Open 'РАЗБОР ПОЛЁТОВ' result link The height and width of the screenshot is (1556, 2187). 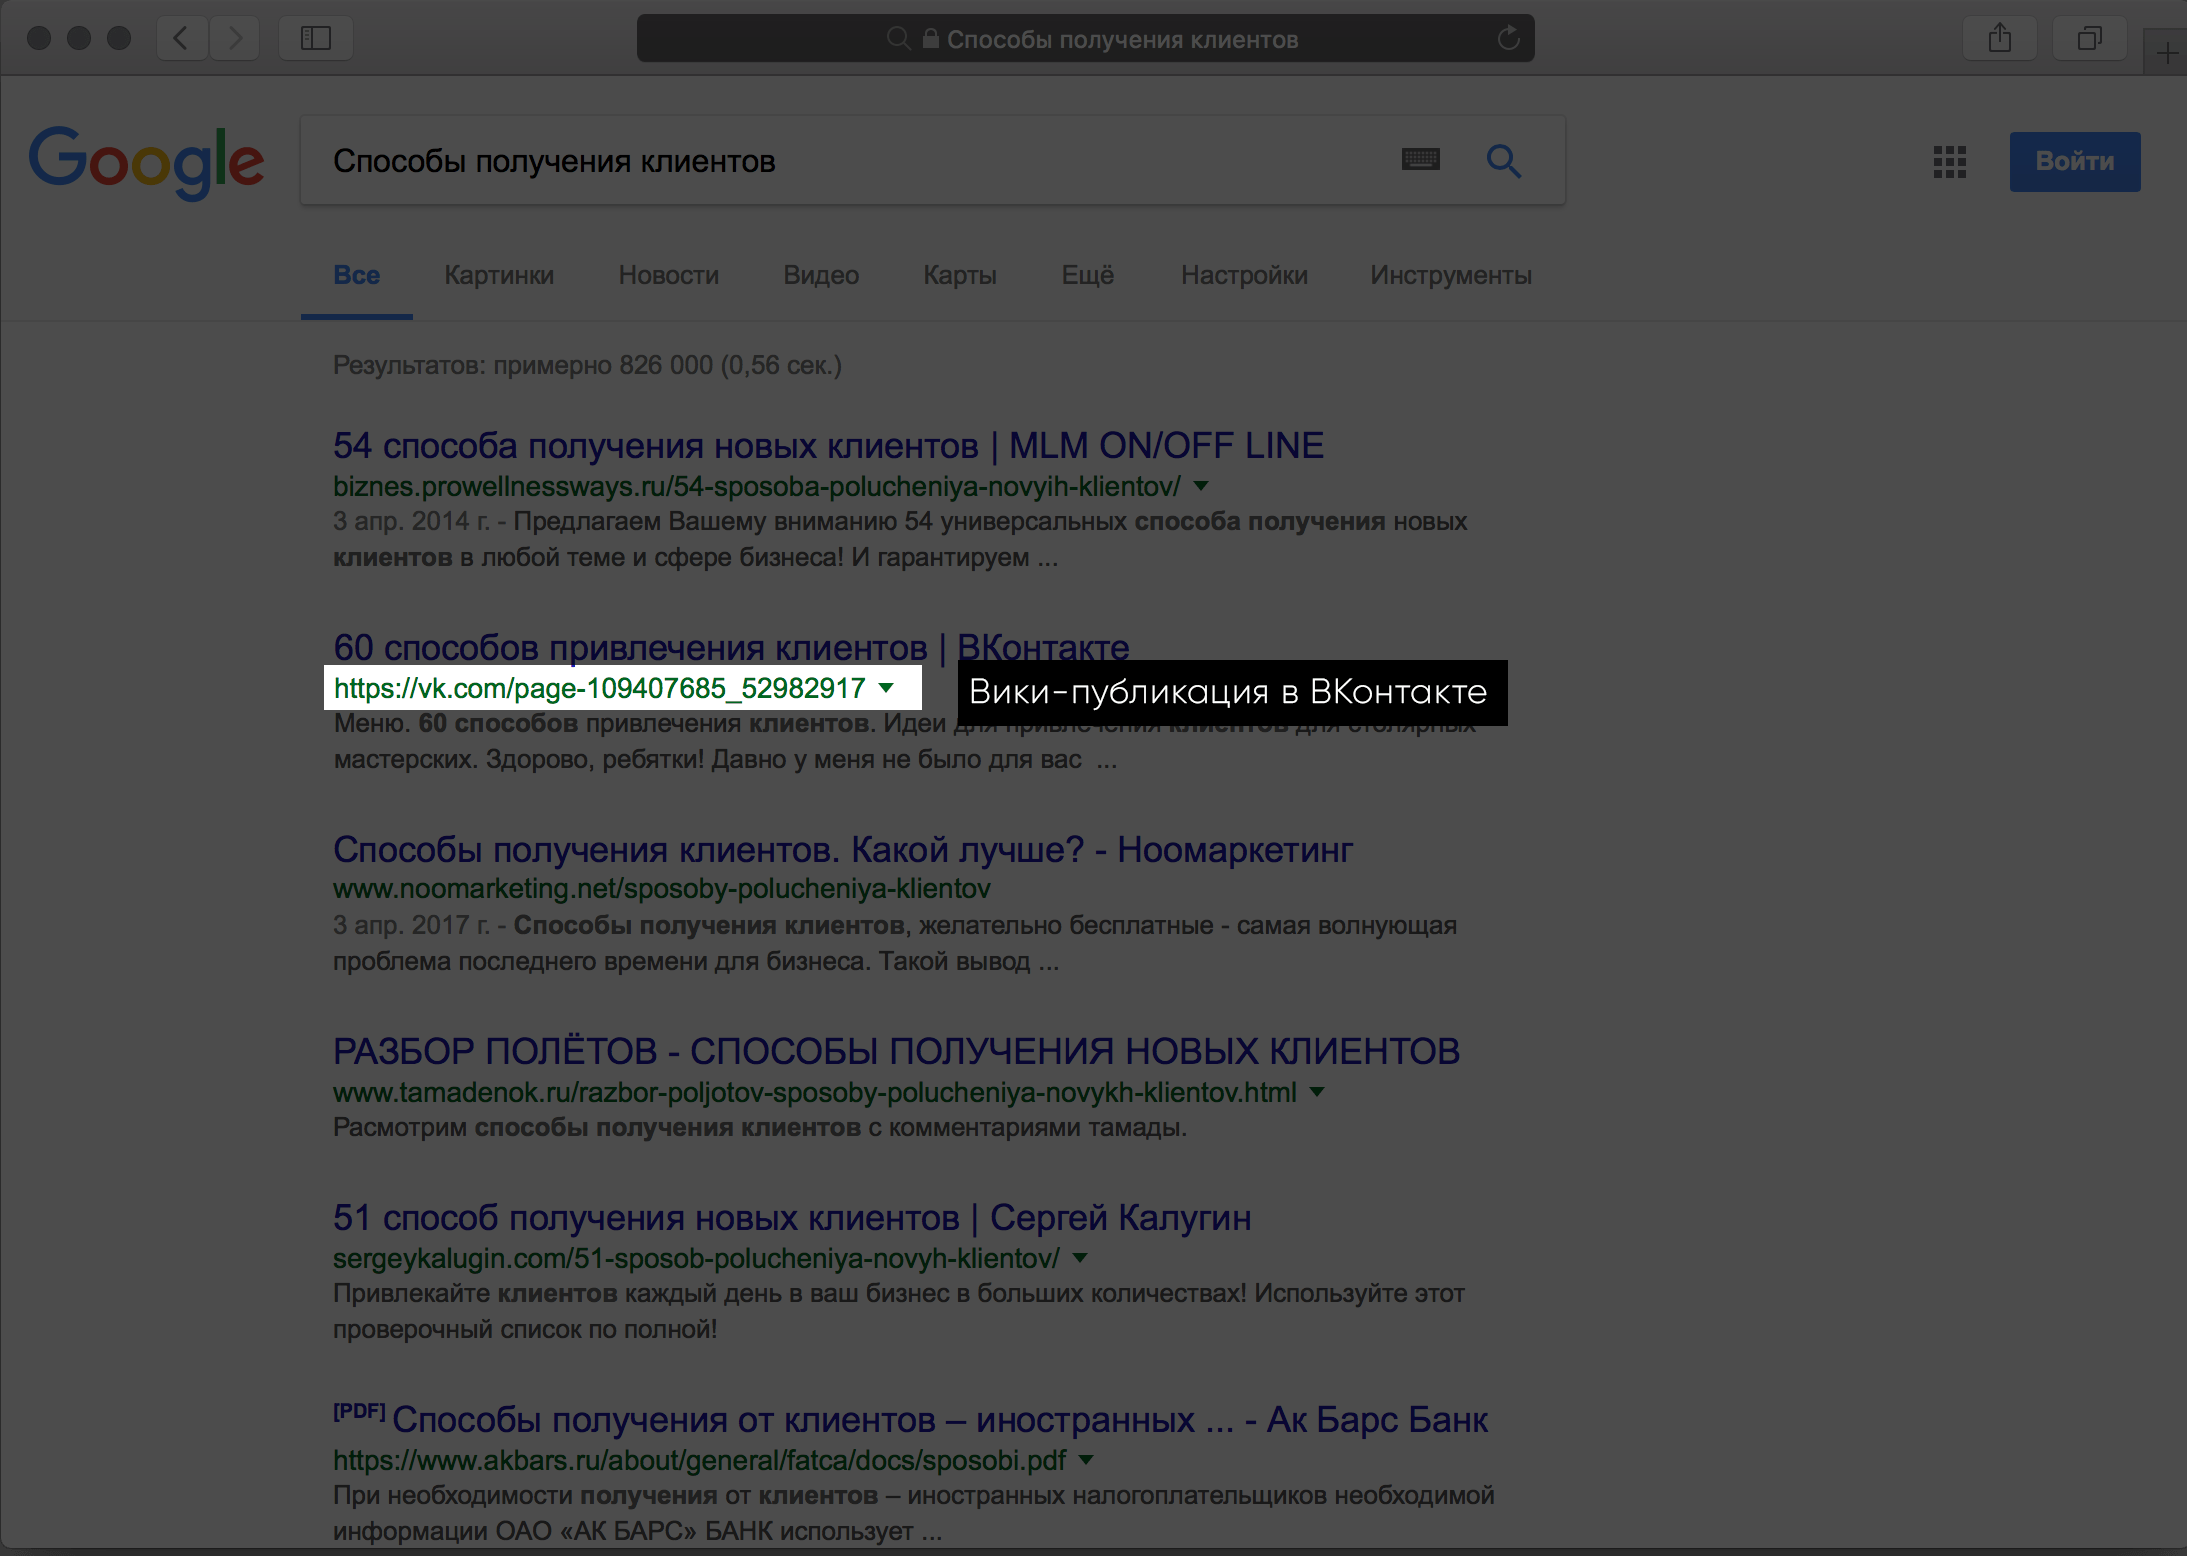896,1052
